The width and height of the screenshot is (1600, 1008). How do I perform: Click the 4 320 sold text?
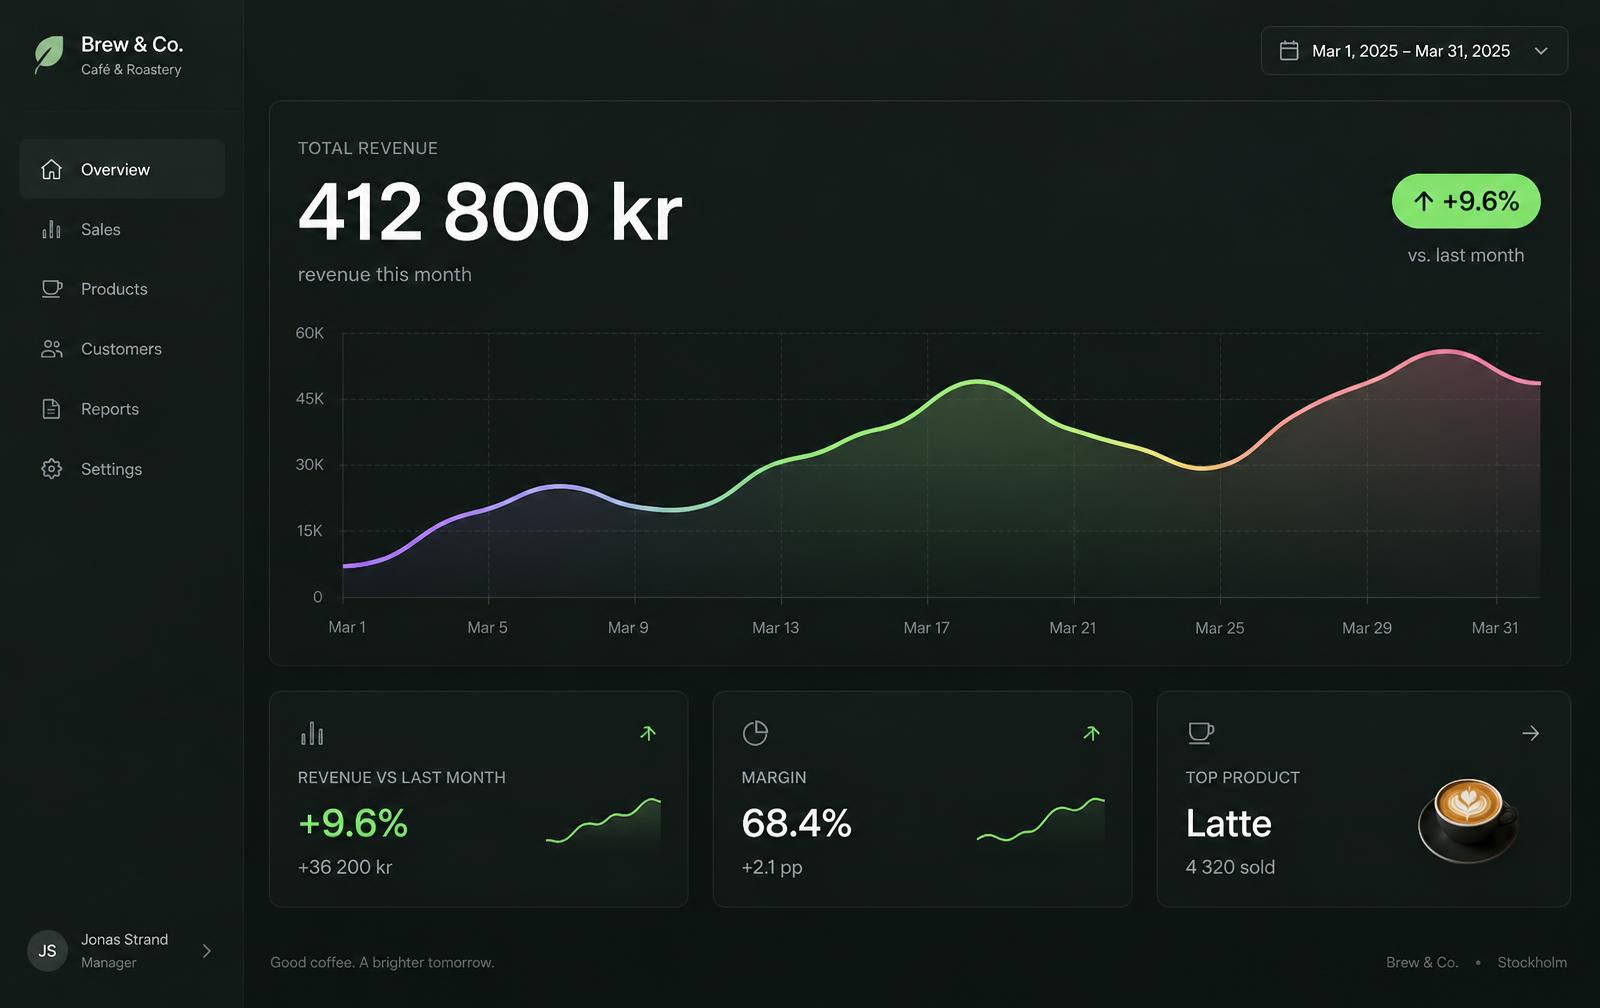click(x=1230, y=867)
